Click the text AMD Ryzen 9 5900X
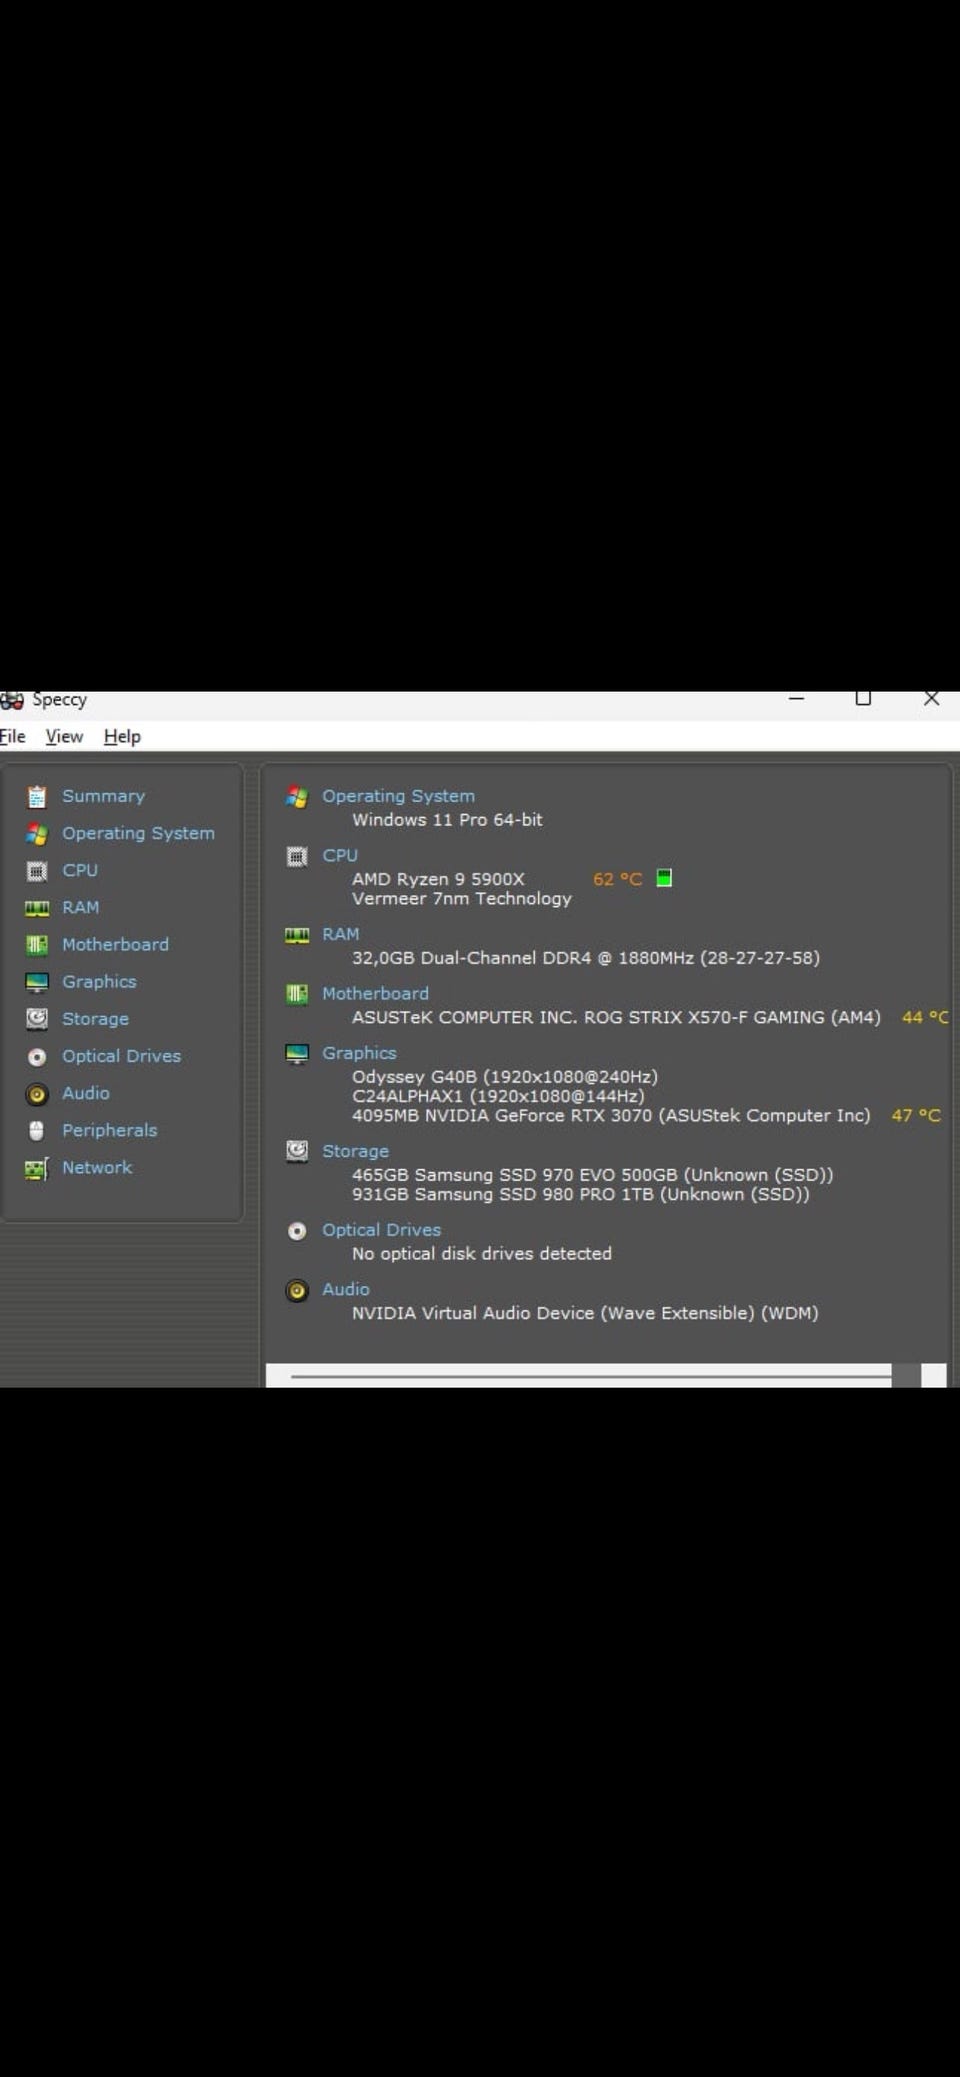Screen dimensions: 960x2077 [x=438, y=879]
